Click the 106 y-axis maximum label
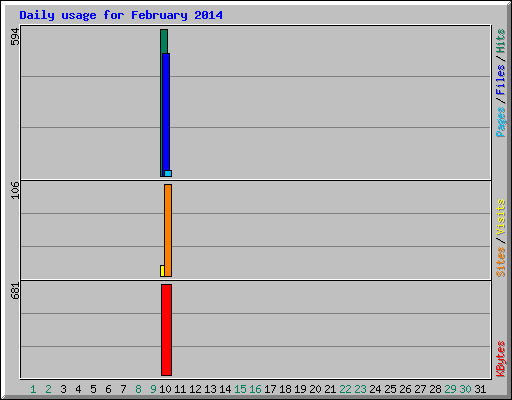512x400 pixels. pos(15,190)
